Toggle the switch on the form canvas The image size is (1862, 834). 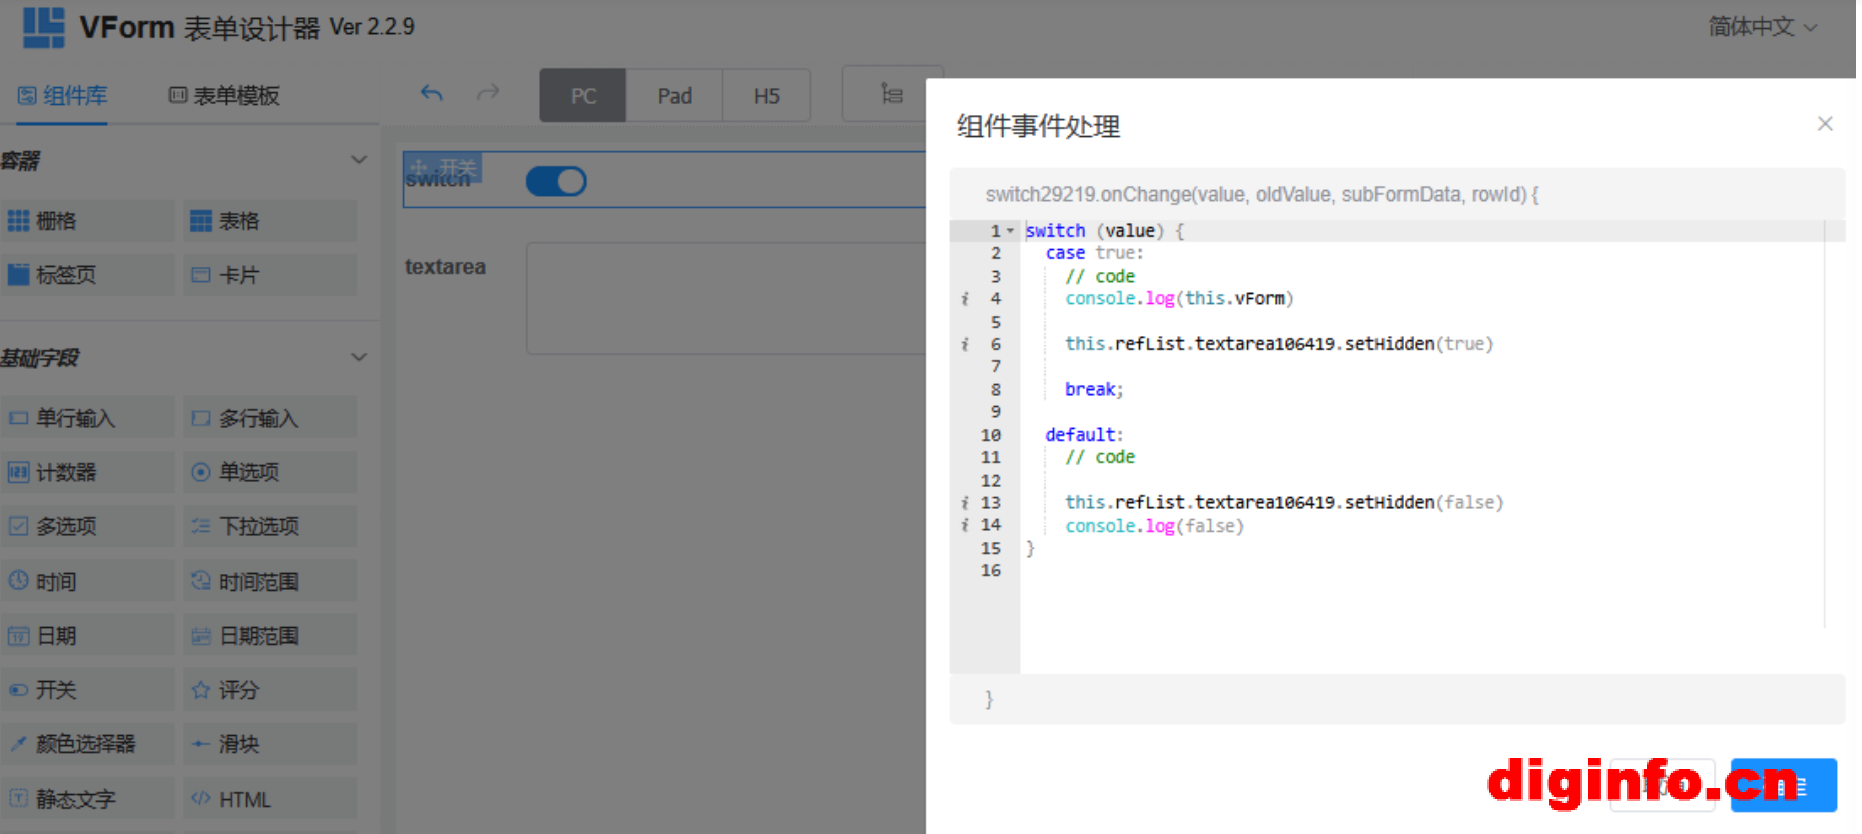[556, 181]
